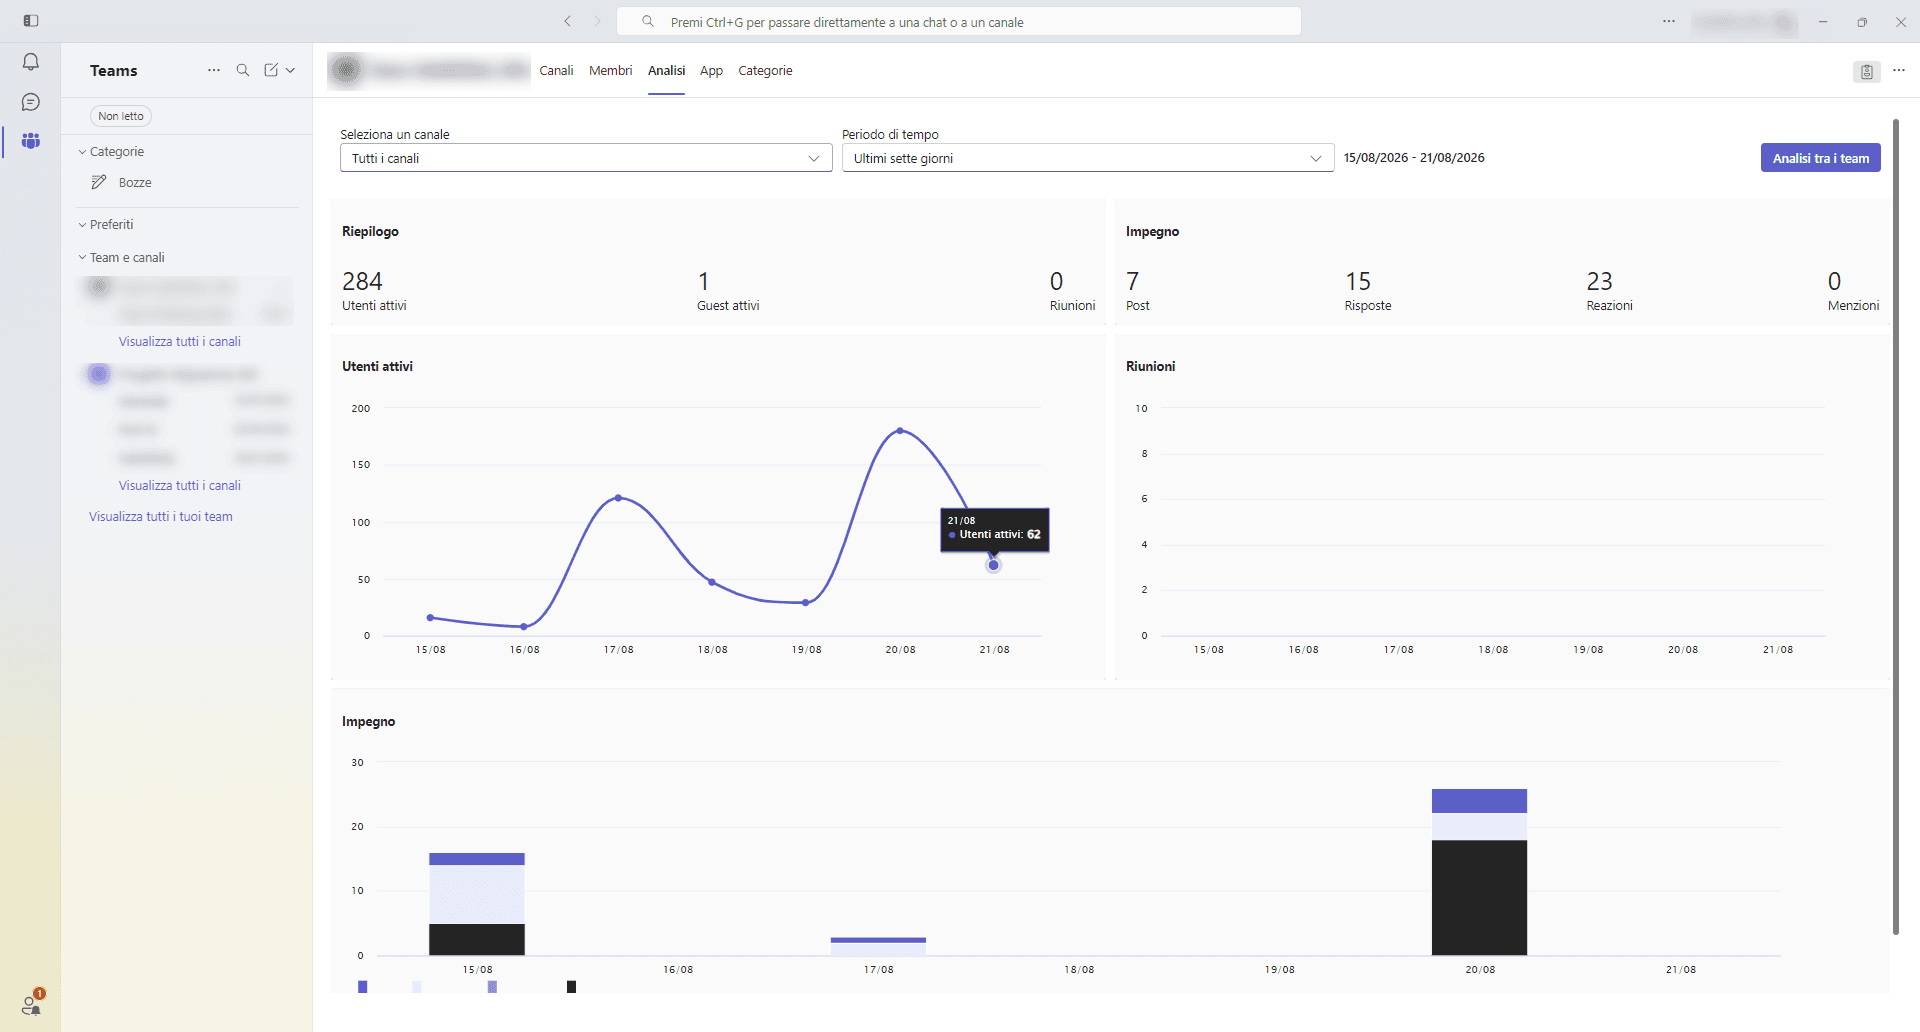Image resolution: width=1920 pixels, height=1032 pixels.
Task: Click the 284 Utenti attivi value
Action: coord(362,281)
